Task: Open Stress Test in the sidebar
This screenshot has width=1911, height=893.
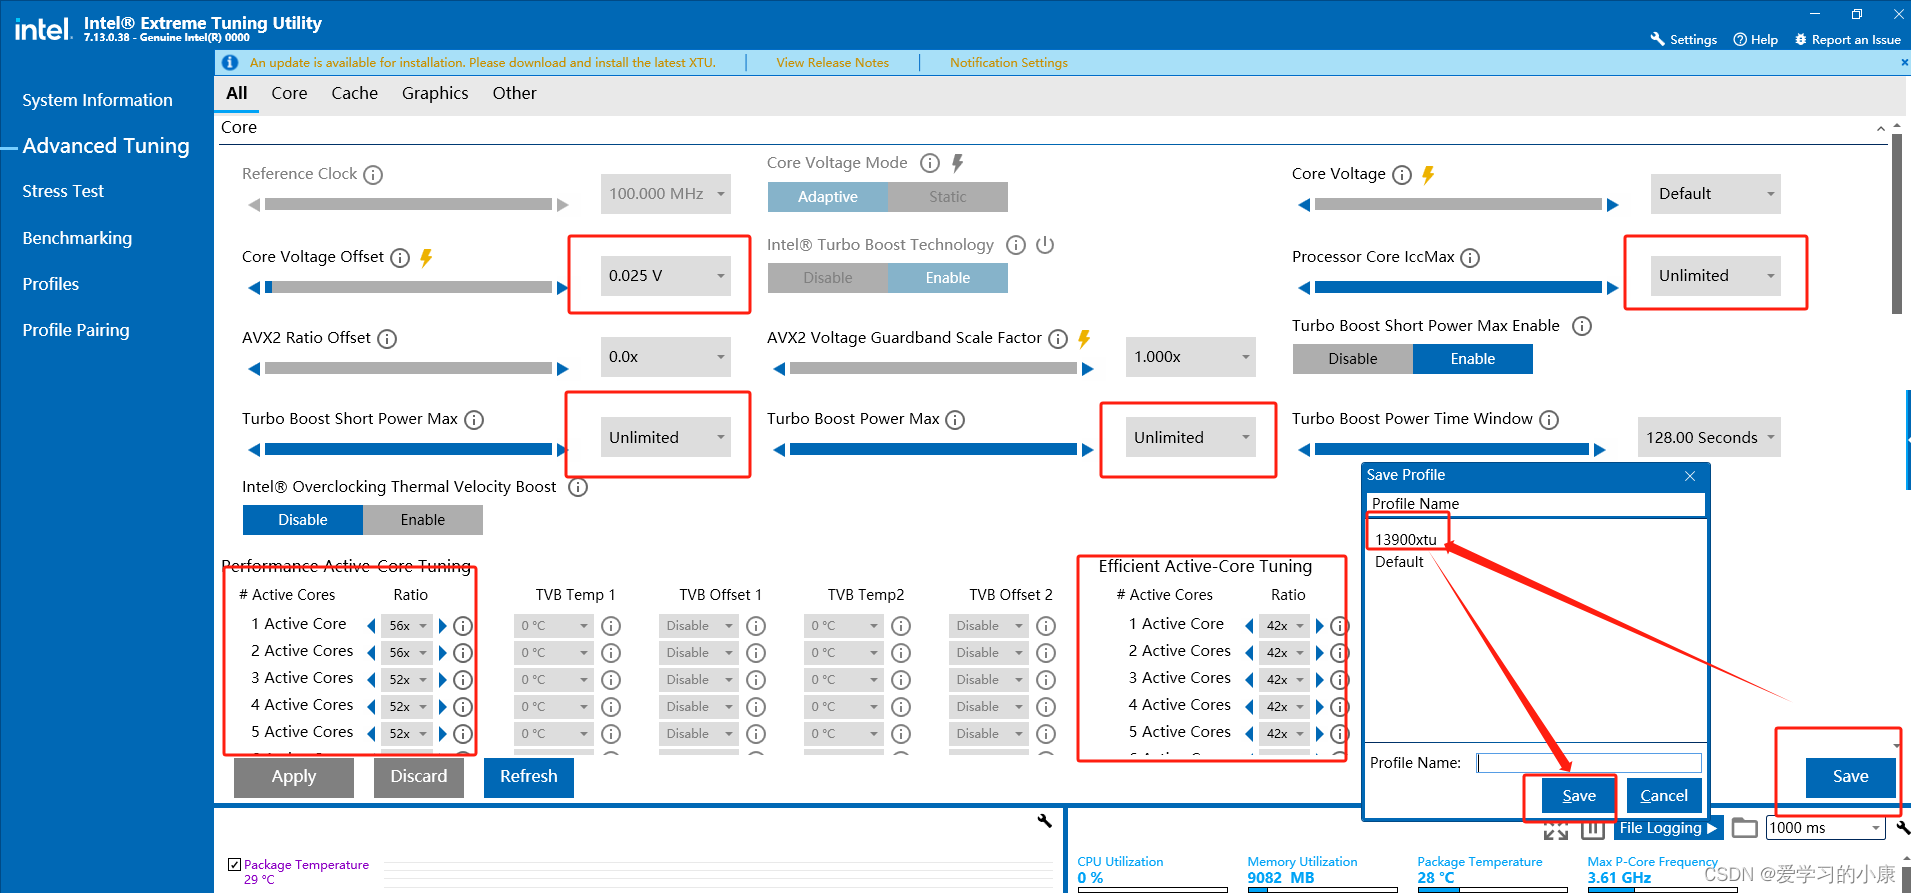Action: [63, 191]
